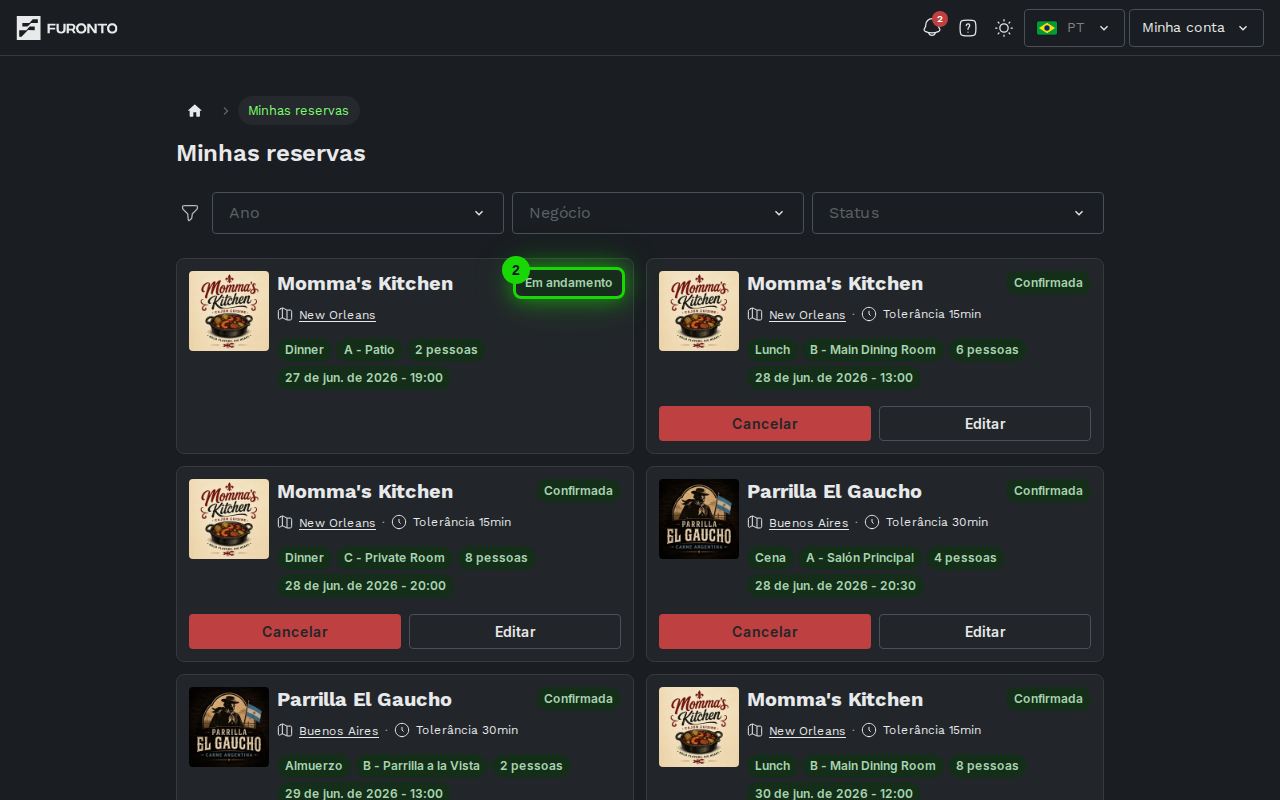Image resolution: width=1280 pixels, height=800 pixels.
Task: Select the Minhas reservas breadcrumb
Action: [298, 111]
